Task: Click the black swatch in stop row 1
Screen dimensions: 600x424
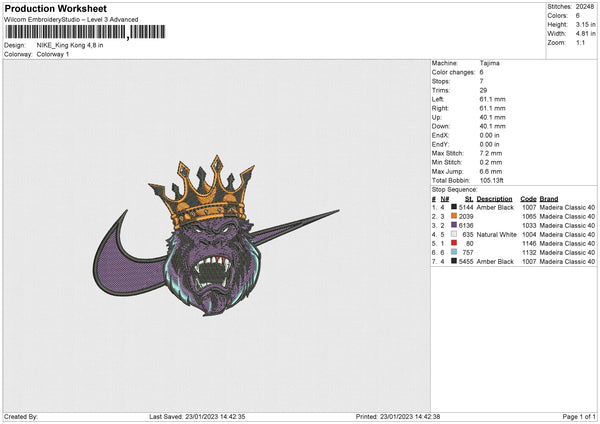Action: (x=454, y=207)
